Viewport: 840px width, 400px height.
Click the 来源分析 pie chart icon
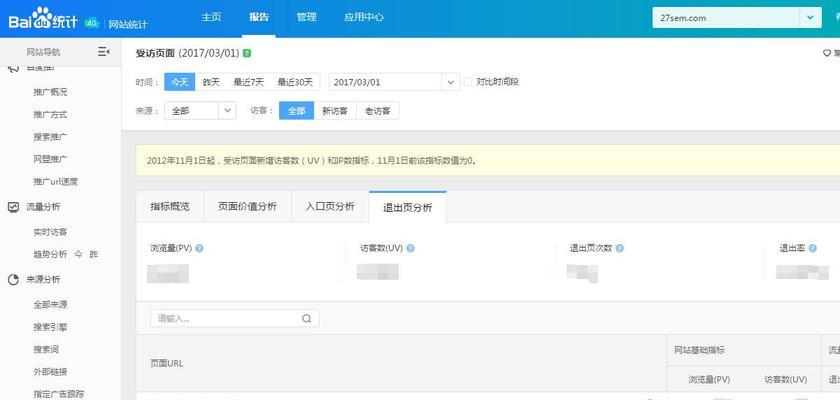pyautogui.click(x=13, y=280)
